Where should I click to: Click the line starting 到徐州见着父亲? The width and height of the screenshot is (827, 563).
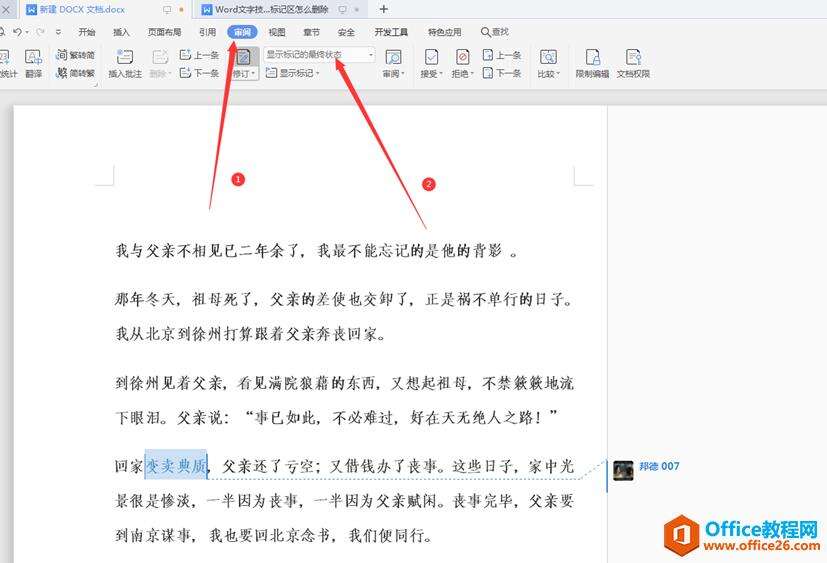tap(344, 383)
